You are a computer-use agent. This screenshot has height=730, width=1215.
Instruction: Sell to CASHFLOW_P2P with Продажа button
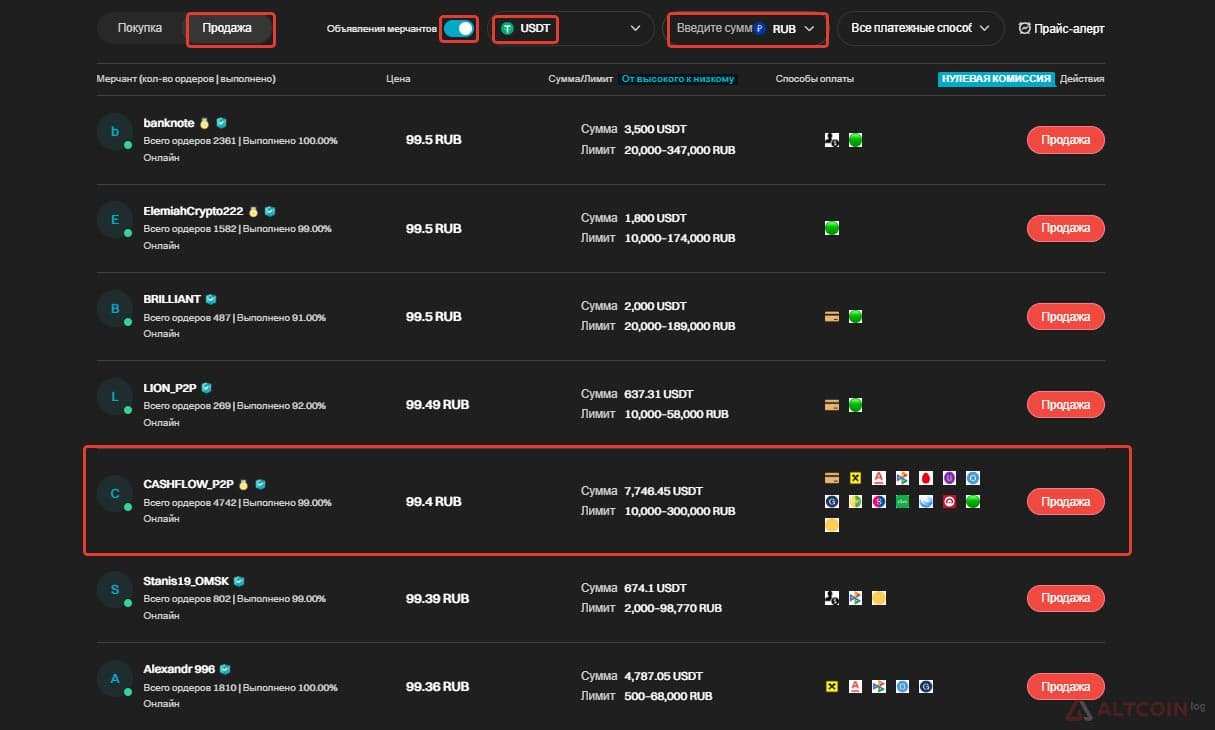(x=1066, y=501)
